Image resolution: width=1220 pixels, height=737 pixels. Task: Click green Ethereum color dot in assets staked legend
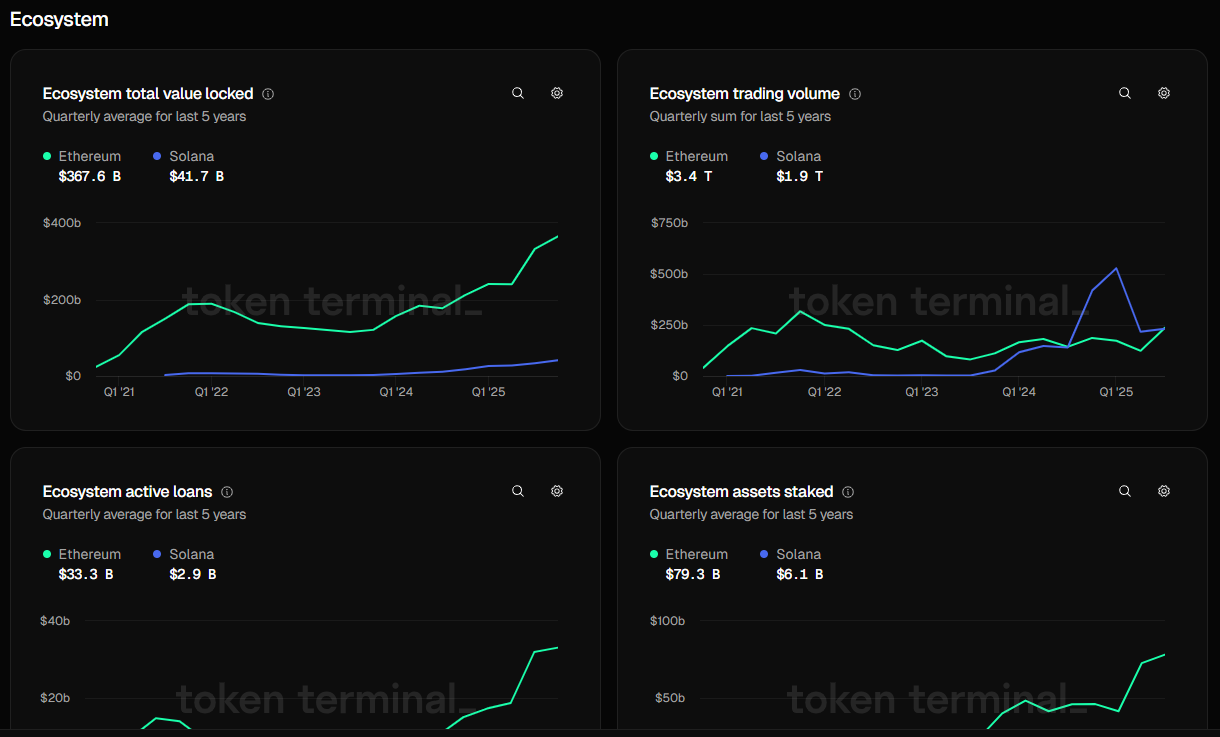point(654,554)
